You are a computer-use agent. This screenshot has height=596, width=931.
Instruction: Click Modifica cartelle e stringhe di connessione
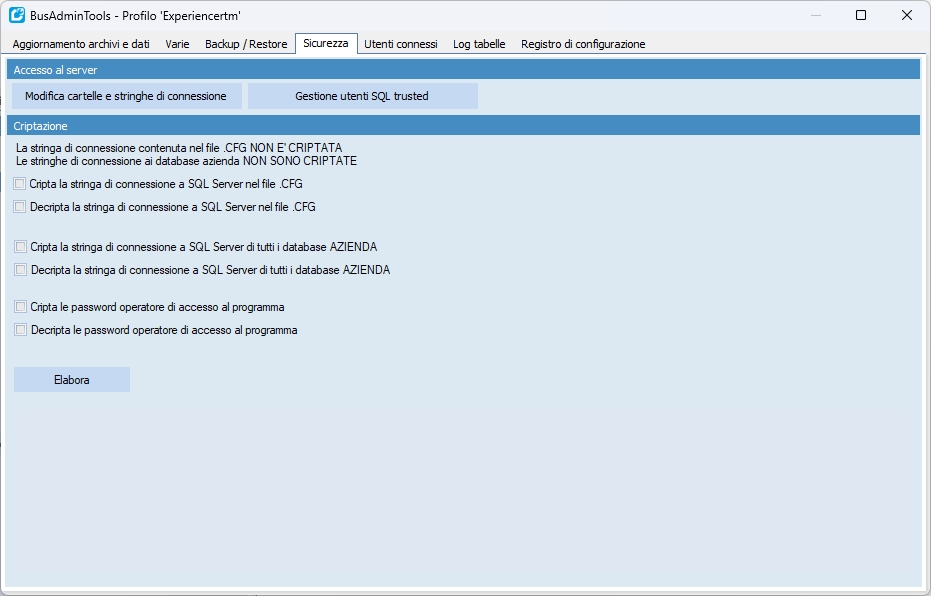coord(126,96)
